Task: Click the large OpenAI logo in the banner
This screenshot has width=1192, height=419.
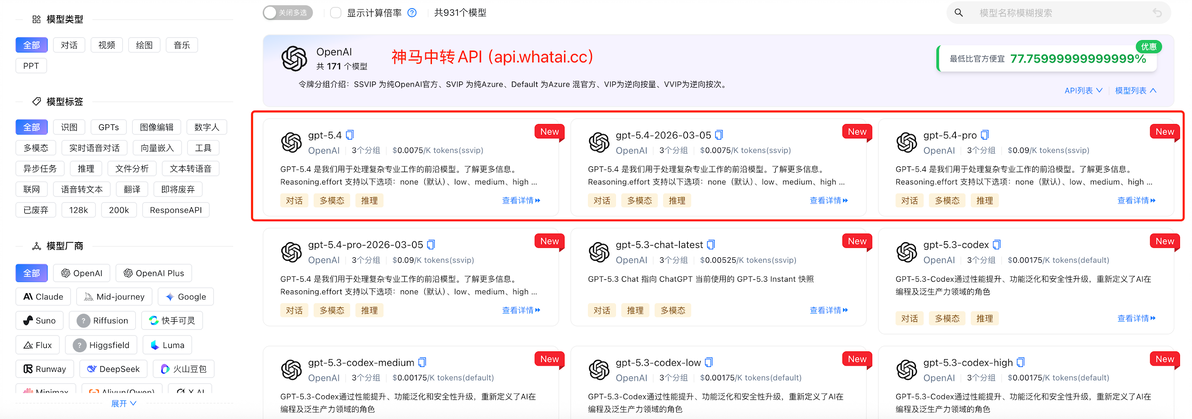Action: pyautogui.click(x=293, y=59)
